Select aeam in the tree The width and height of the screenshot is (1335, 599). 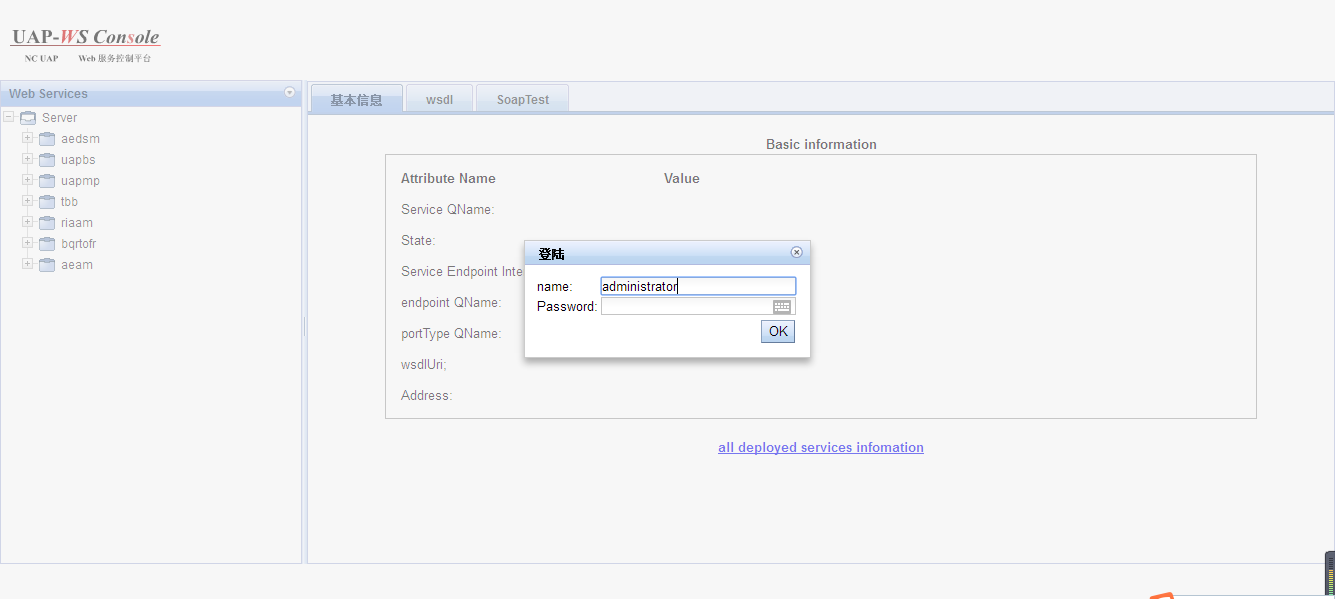(77, 265)
